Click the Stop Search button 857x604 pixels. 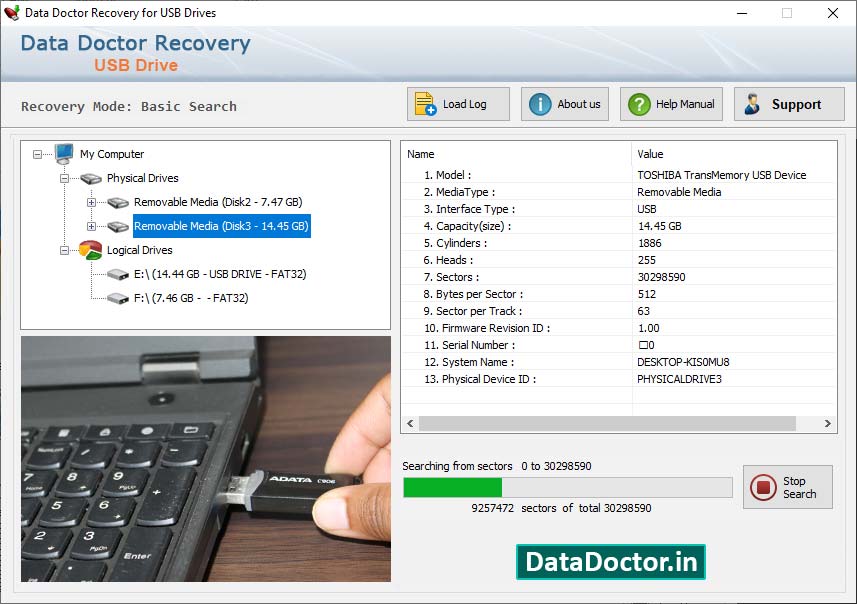coord(787,487)
